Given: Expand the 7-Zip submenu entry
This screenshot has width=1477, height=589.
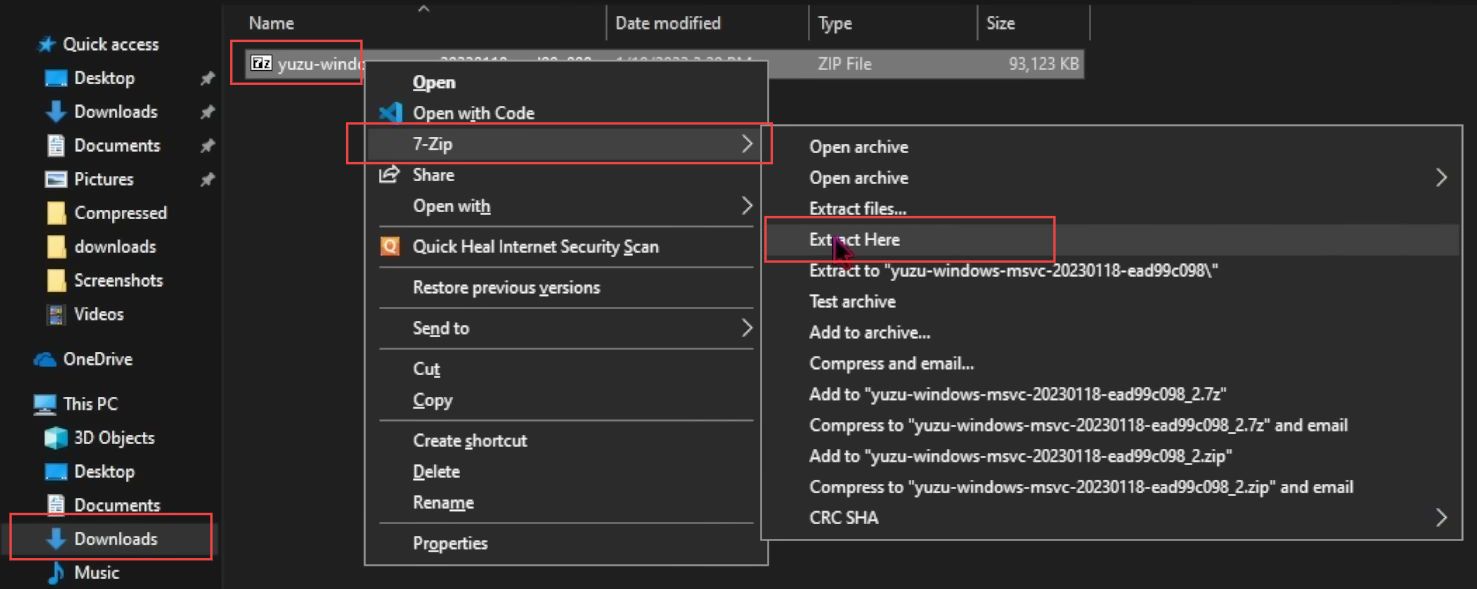Looking at the screenshot, I should (x=564, y=144).
